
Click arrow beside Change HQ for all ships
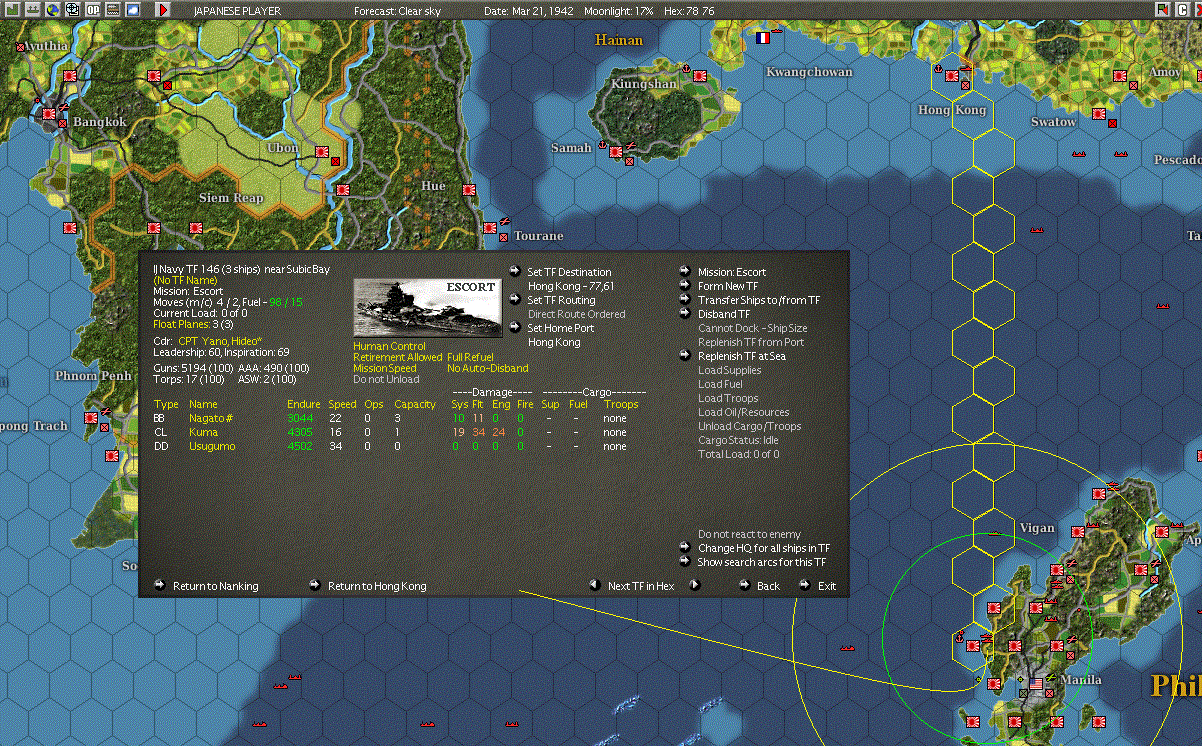tap(685, 547)
